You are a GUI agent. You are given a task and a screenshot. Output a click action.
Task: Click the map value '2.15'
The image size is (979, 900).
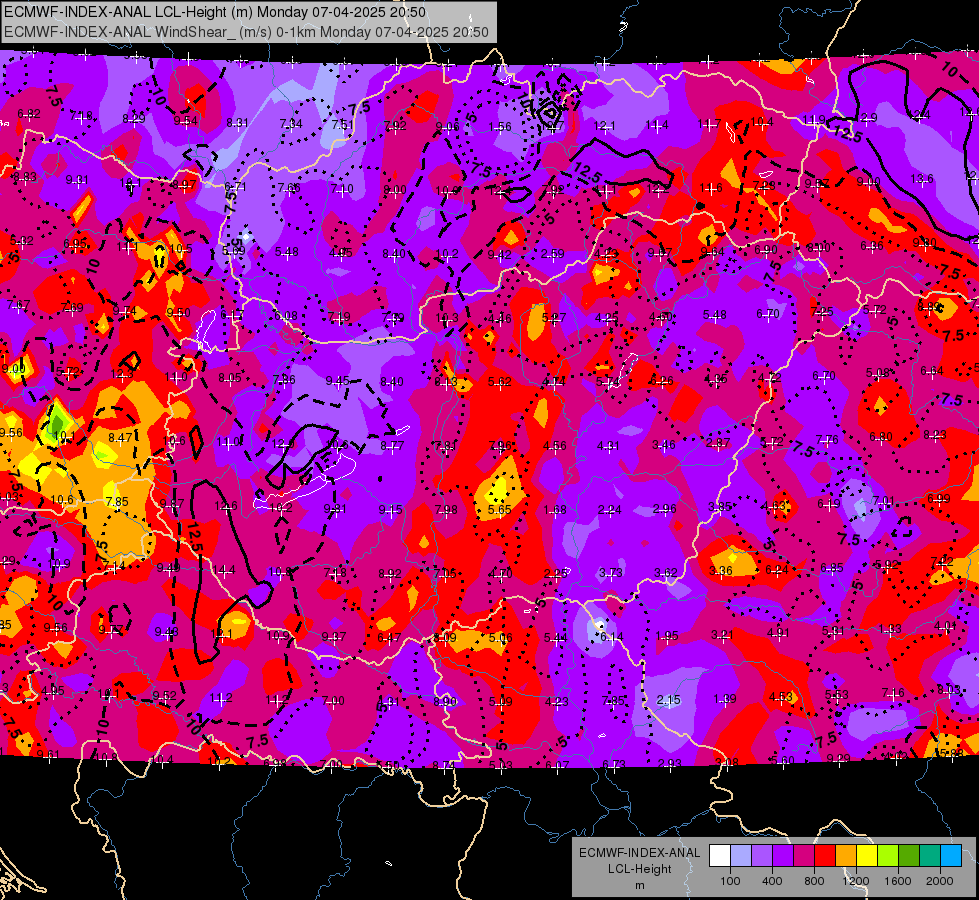(668, 700)
